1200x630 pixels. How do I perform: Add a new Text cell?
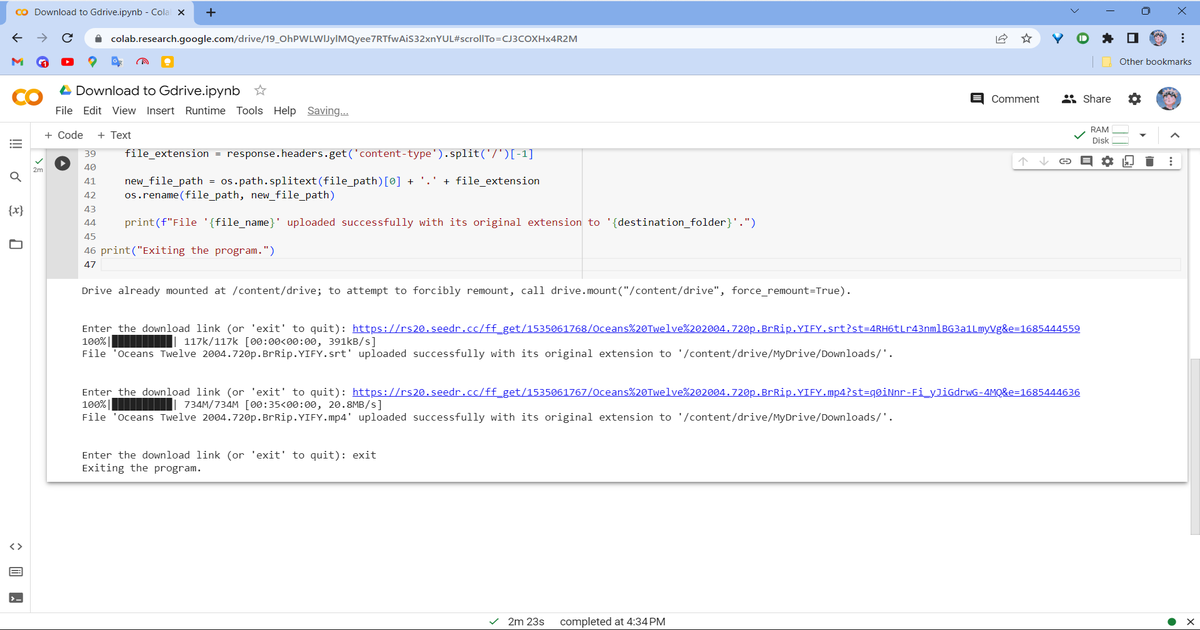tap(114, 135)
